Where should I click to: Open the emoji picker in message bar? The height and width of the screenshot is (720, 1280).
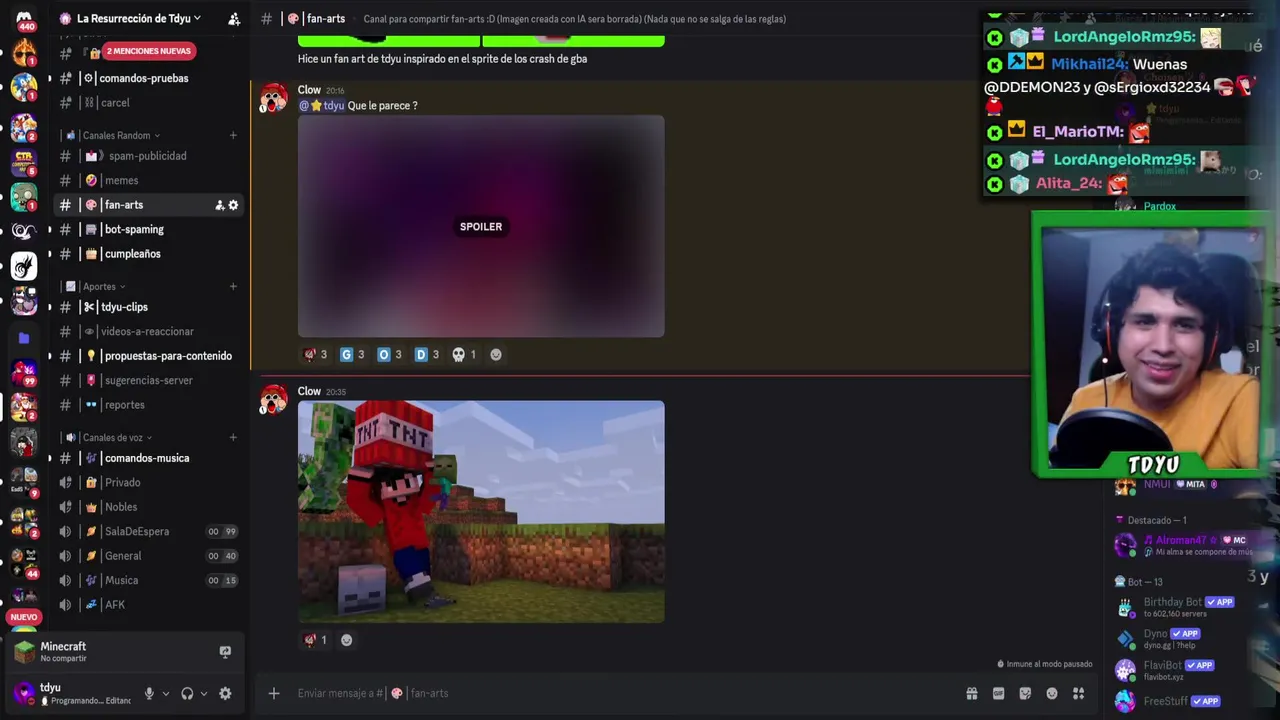point(1052,693)
